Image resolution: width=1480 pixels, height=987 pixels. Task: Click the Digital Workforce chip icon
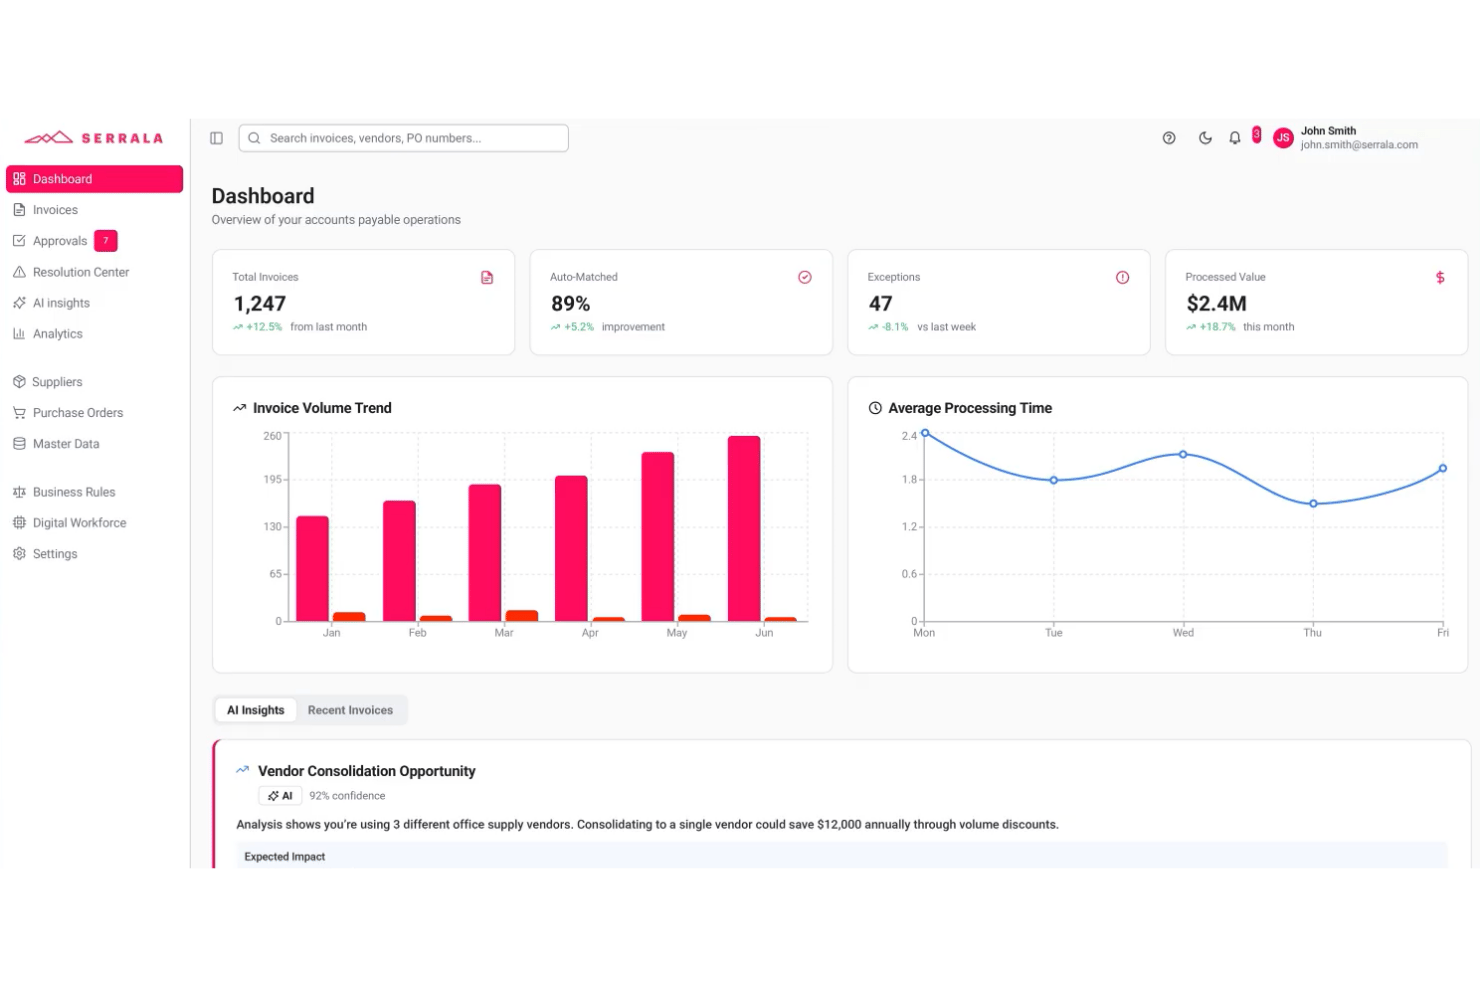[19, 523]
